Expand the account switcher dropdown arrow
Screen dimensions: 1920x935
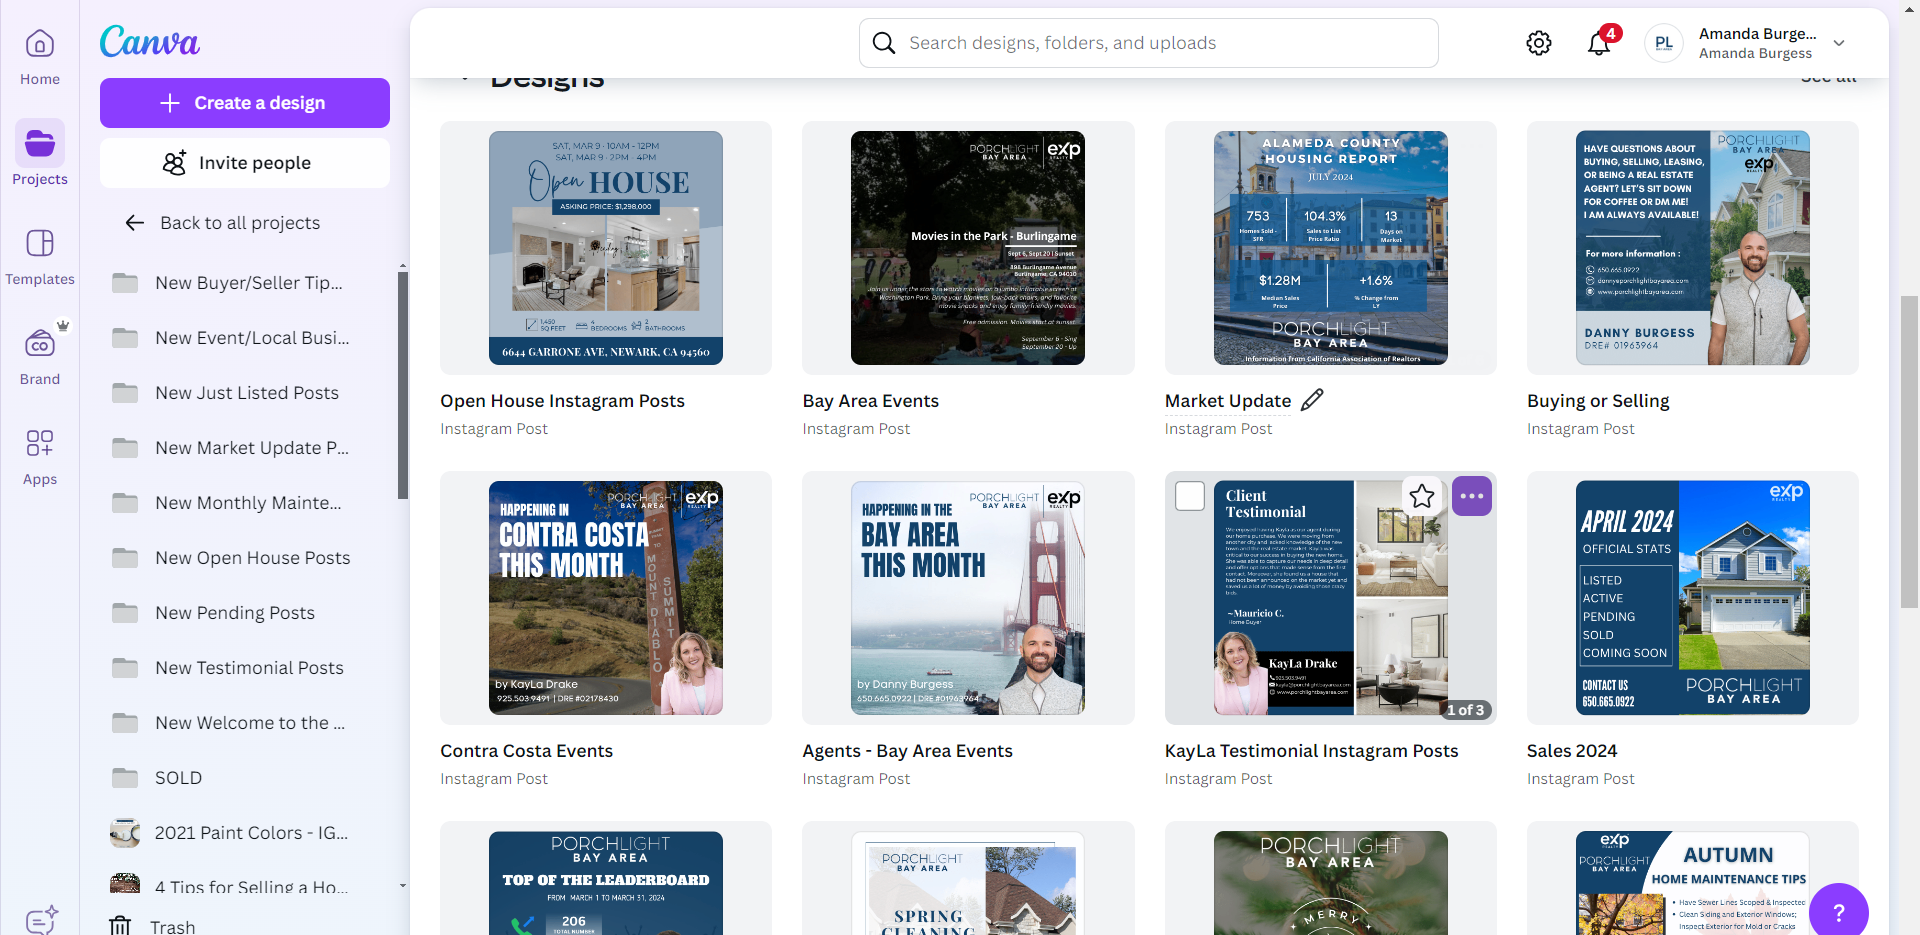pos(1839,43)
